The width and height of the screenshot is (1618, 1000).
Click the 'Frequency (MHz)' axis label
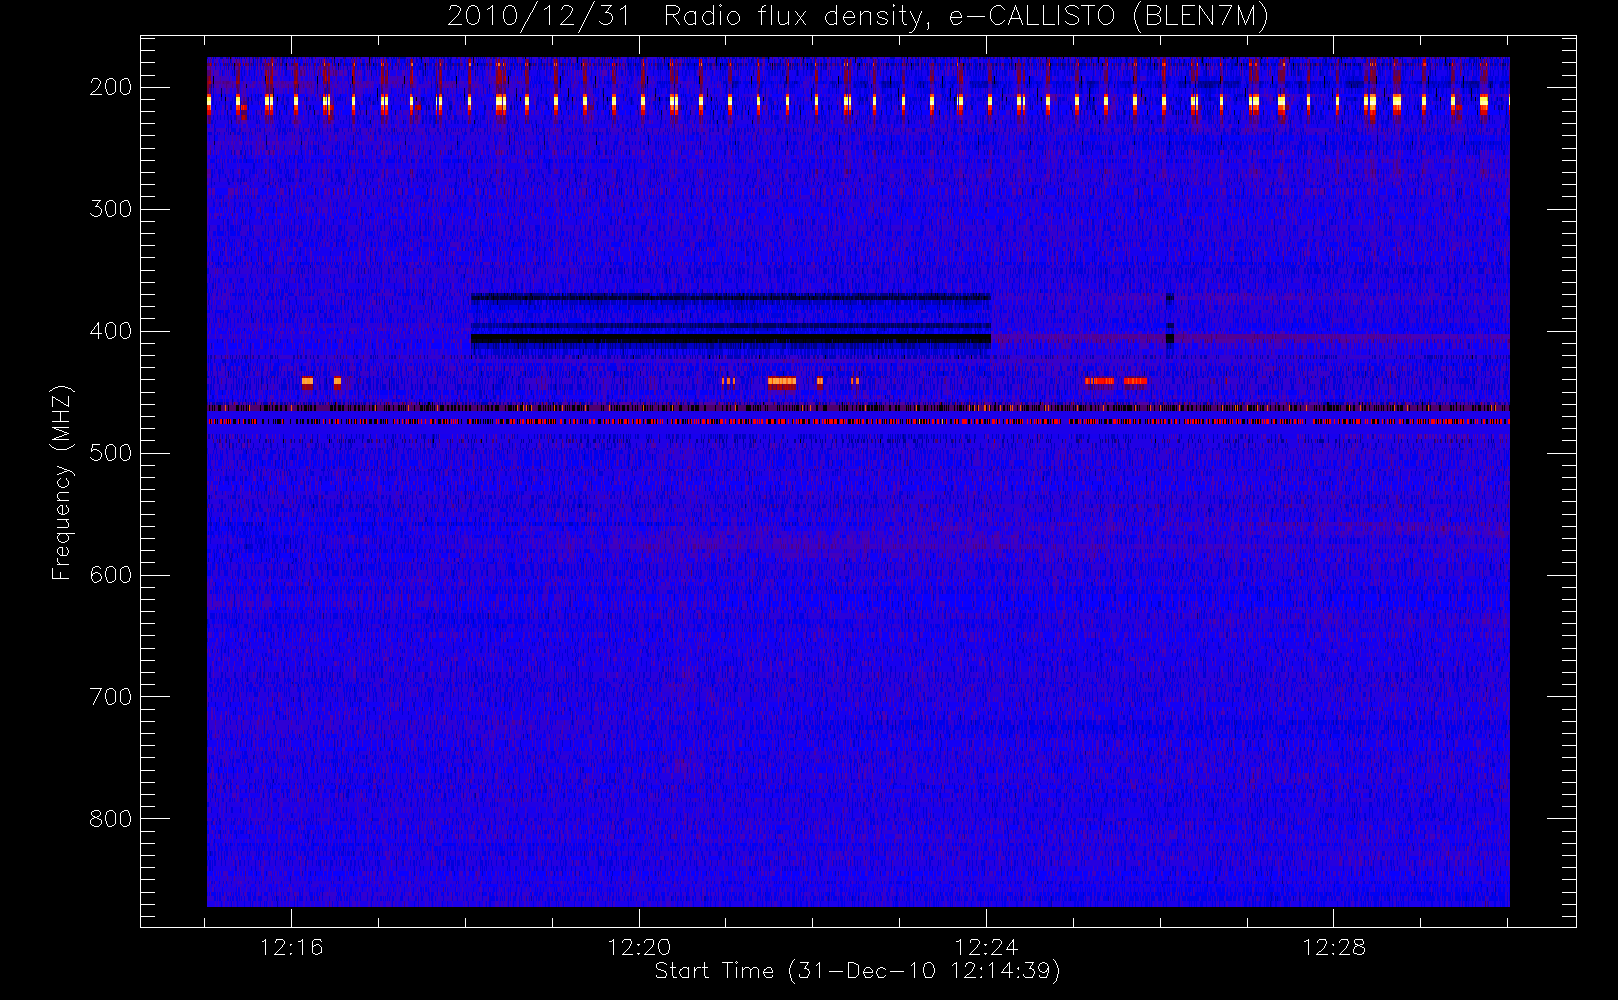62,482
